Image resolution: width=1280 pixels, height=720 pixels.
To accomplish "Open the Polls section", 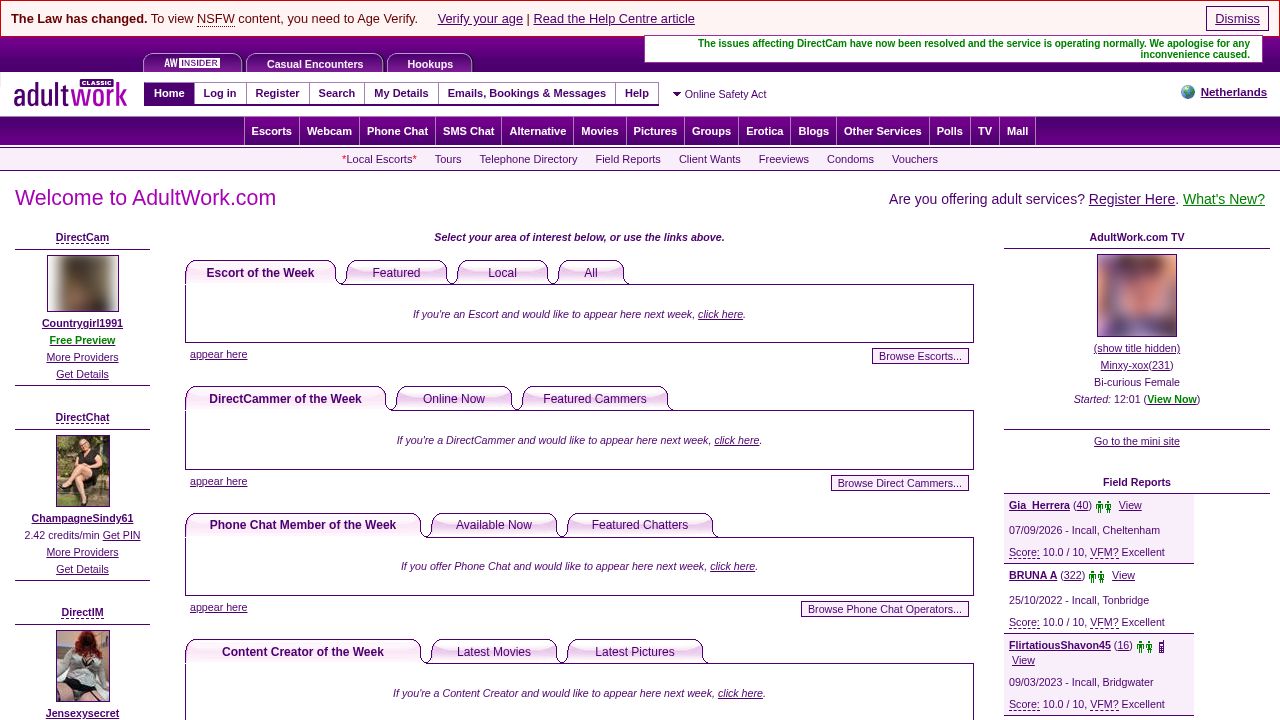I will click(950, 131).
